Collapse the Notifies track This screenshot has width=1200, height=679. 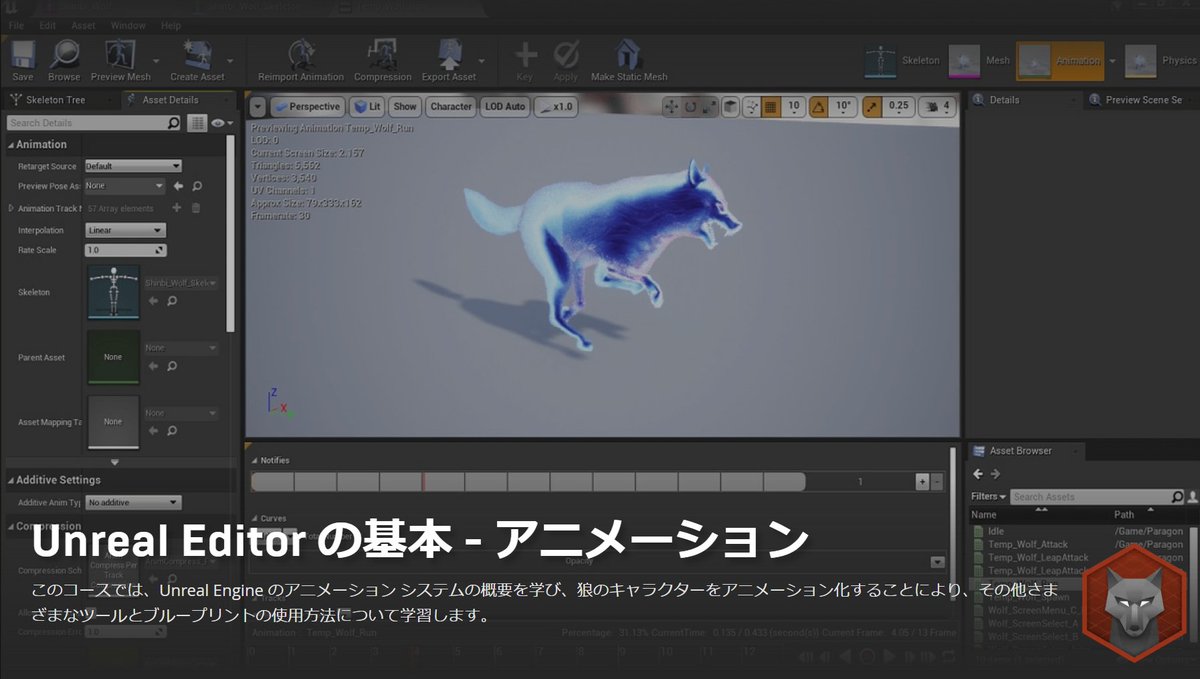[x=254, y=460]
